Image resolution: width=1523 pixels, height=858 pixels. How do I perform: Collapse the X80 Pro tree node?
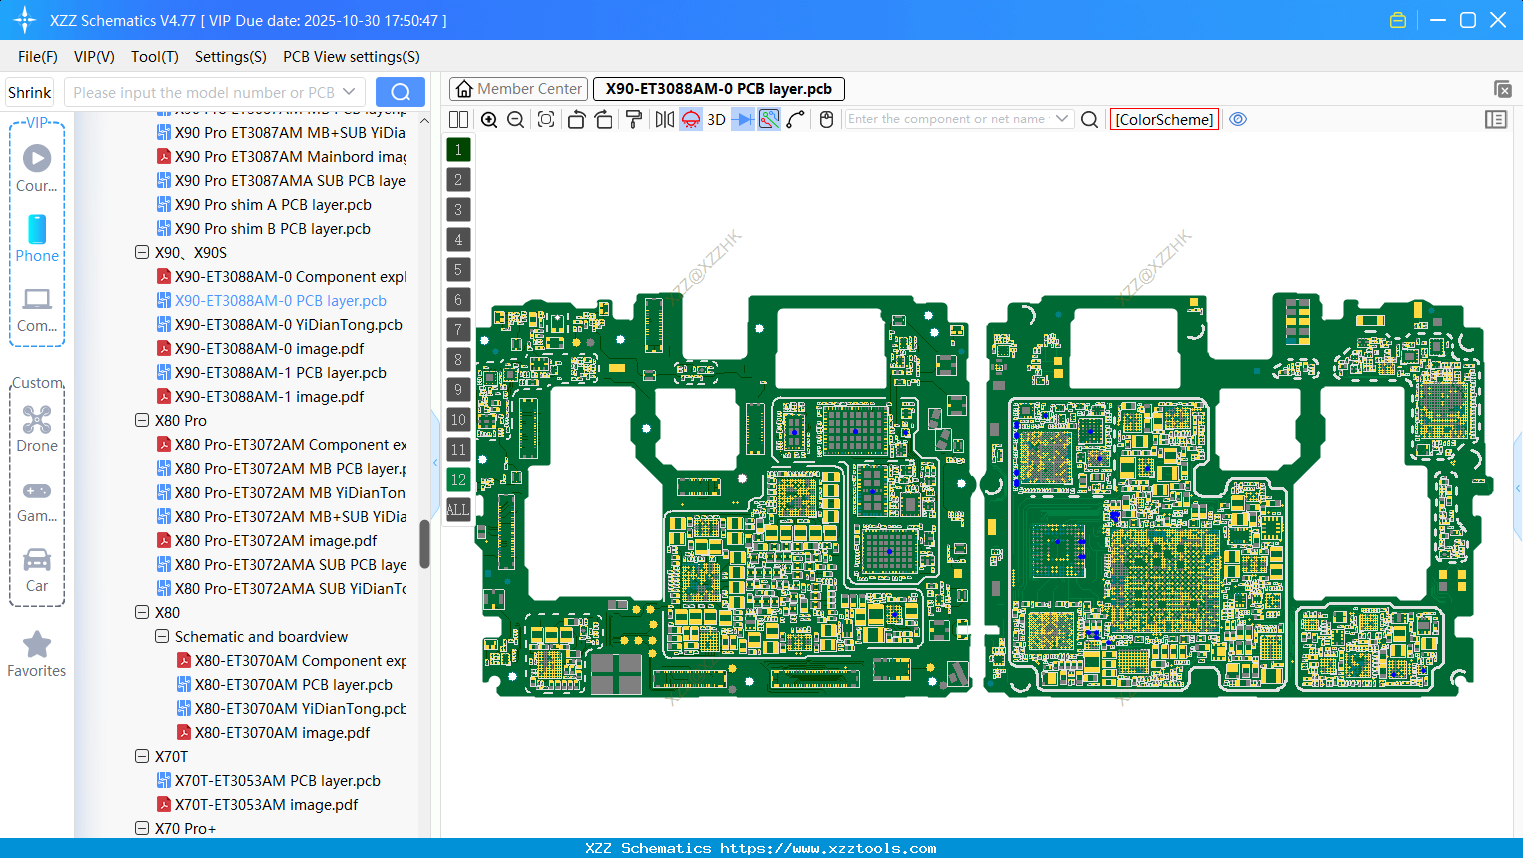[142, 420]
